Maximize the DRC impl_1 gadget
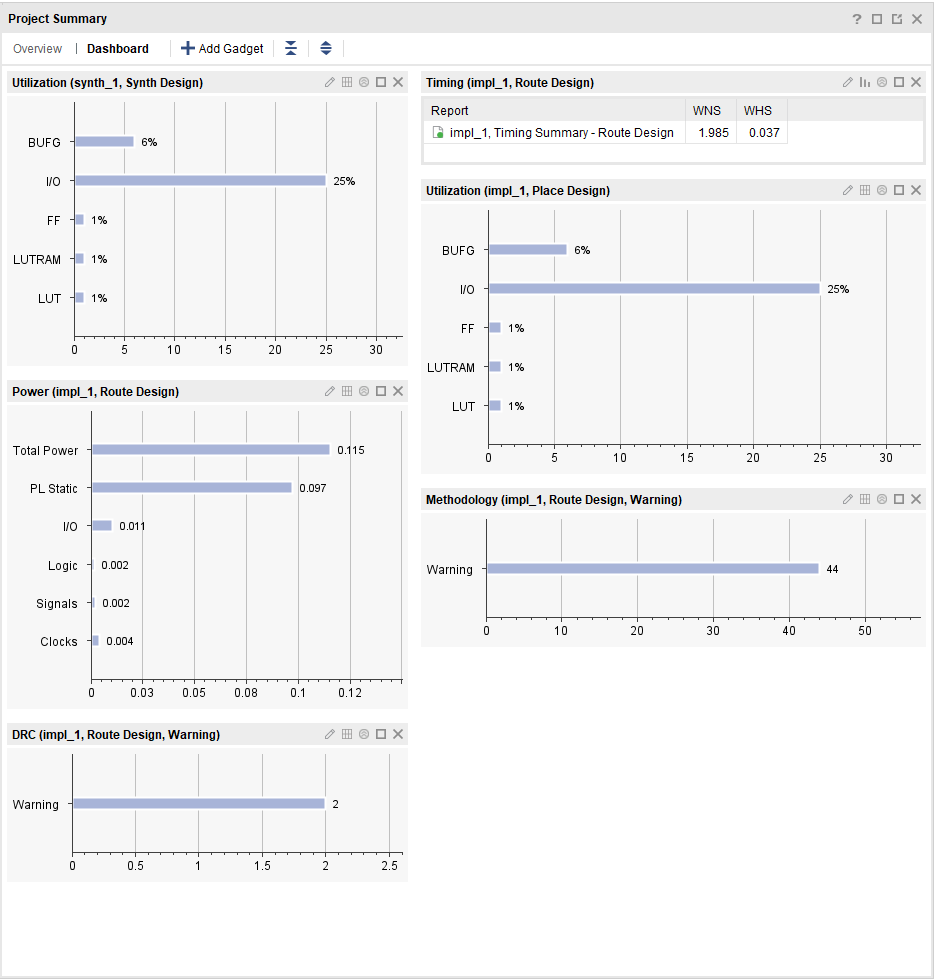Viewport: 937px width, 979px height. point(381,734)
